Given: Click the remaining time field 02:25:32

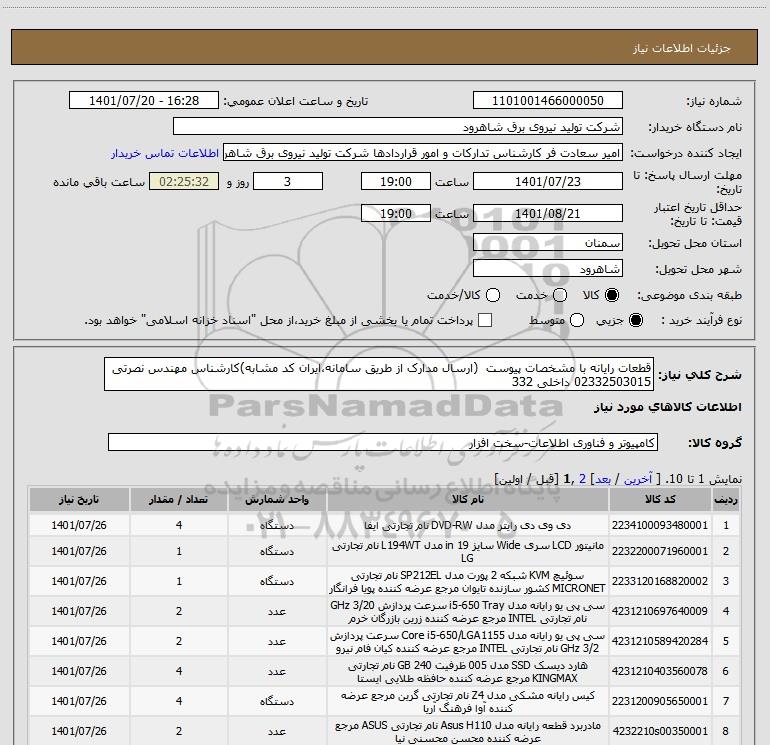Looking at the screenshot, I should click(x=184, y=181).
